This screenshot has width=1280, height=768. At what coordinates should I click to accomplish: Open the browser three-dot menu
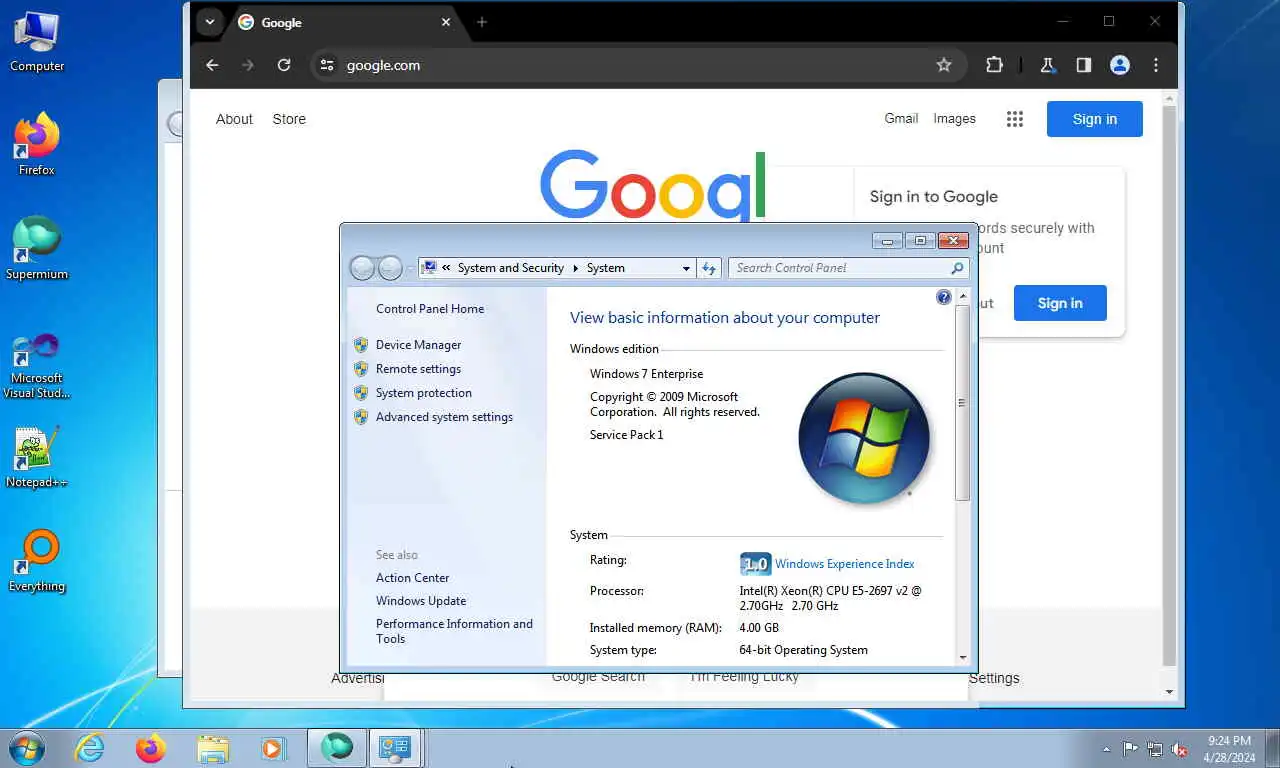click(x=1156, y=65)
